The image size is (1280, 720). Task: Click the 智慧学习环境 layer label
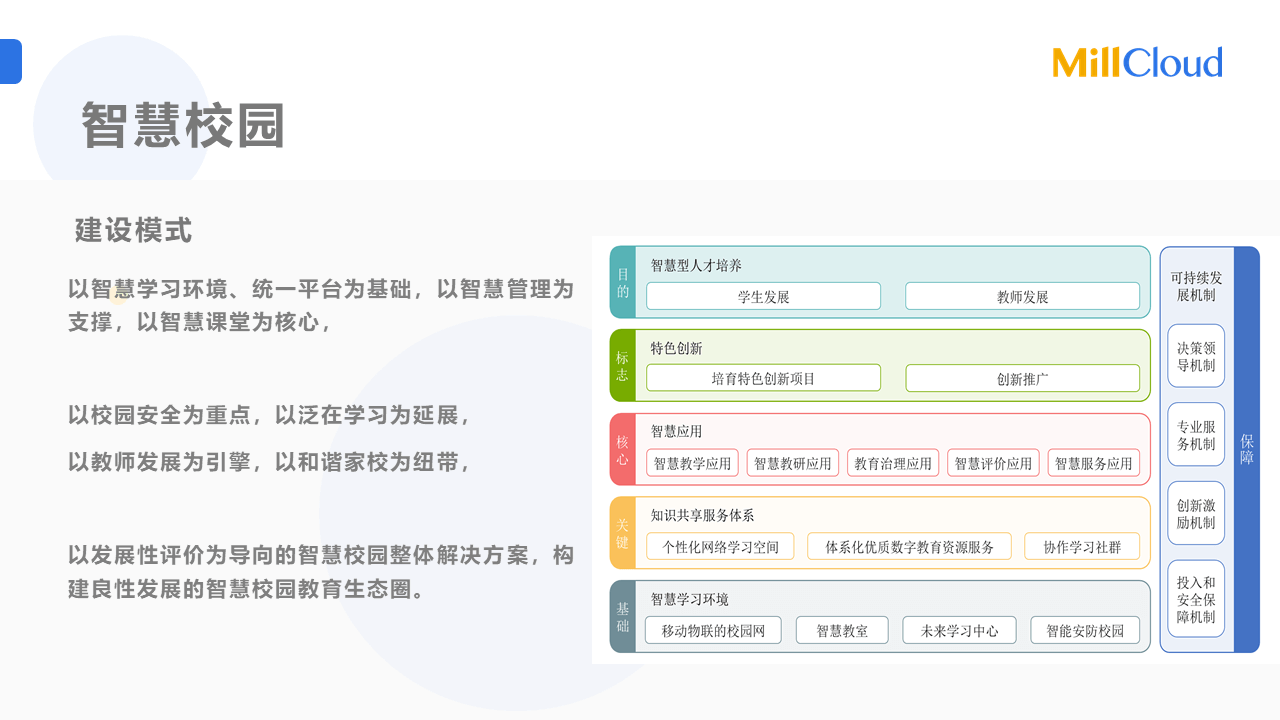point(689,599)
